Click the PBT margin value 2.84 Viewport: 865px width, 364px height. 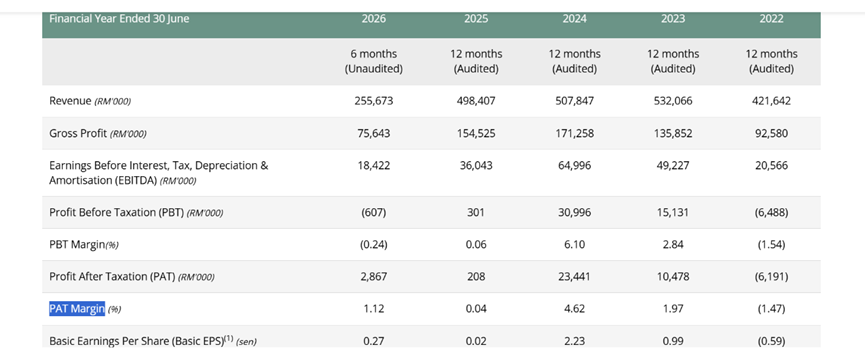pos(673,245)
